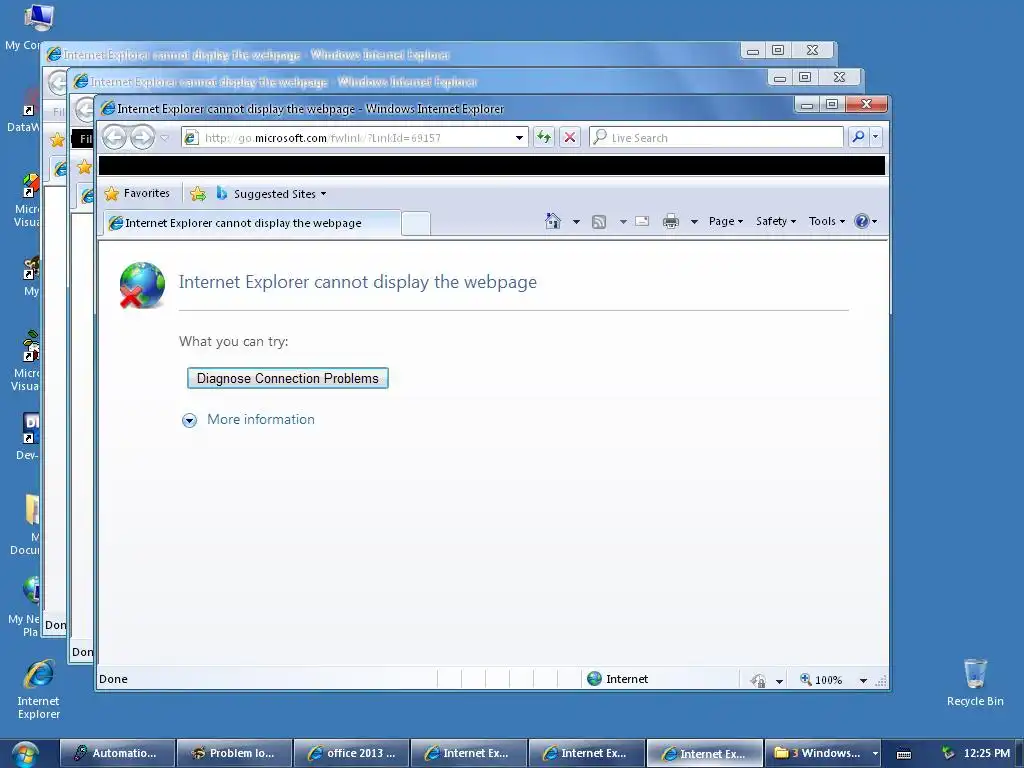Expand the address bar URL history dropdown
1024x768 pixels.
(x=519, y=138)
